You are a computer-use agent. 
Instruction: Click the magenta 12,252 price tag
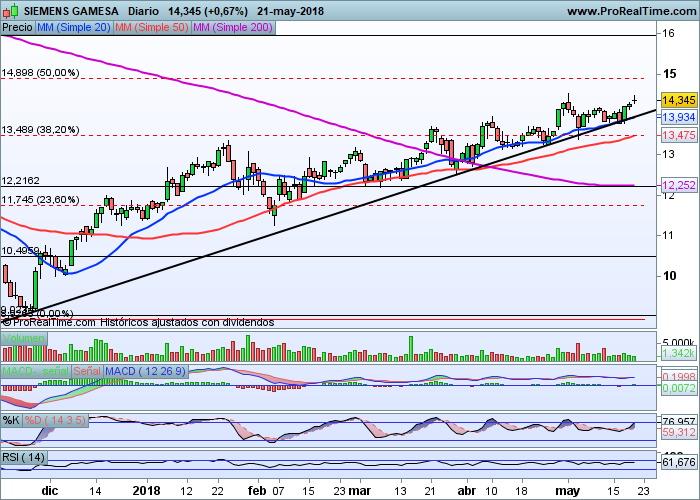pos(678,186)
